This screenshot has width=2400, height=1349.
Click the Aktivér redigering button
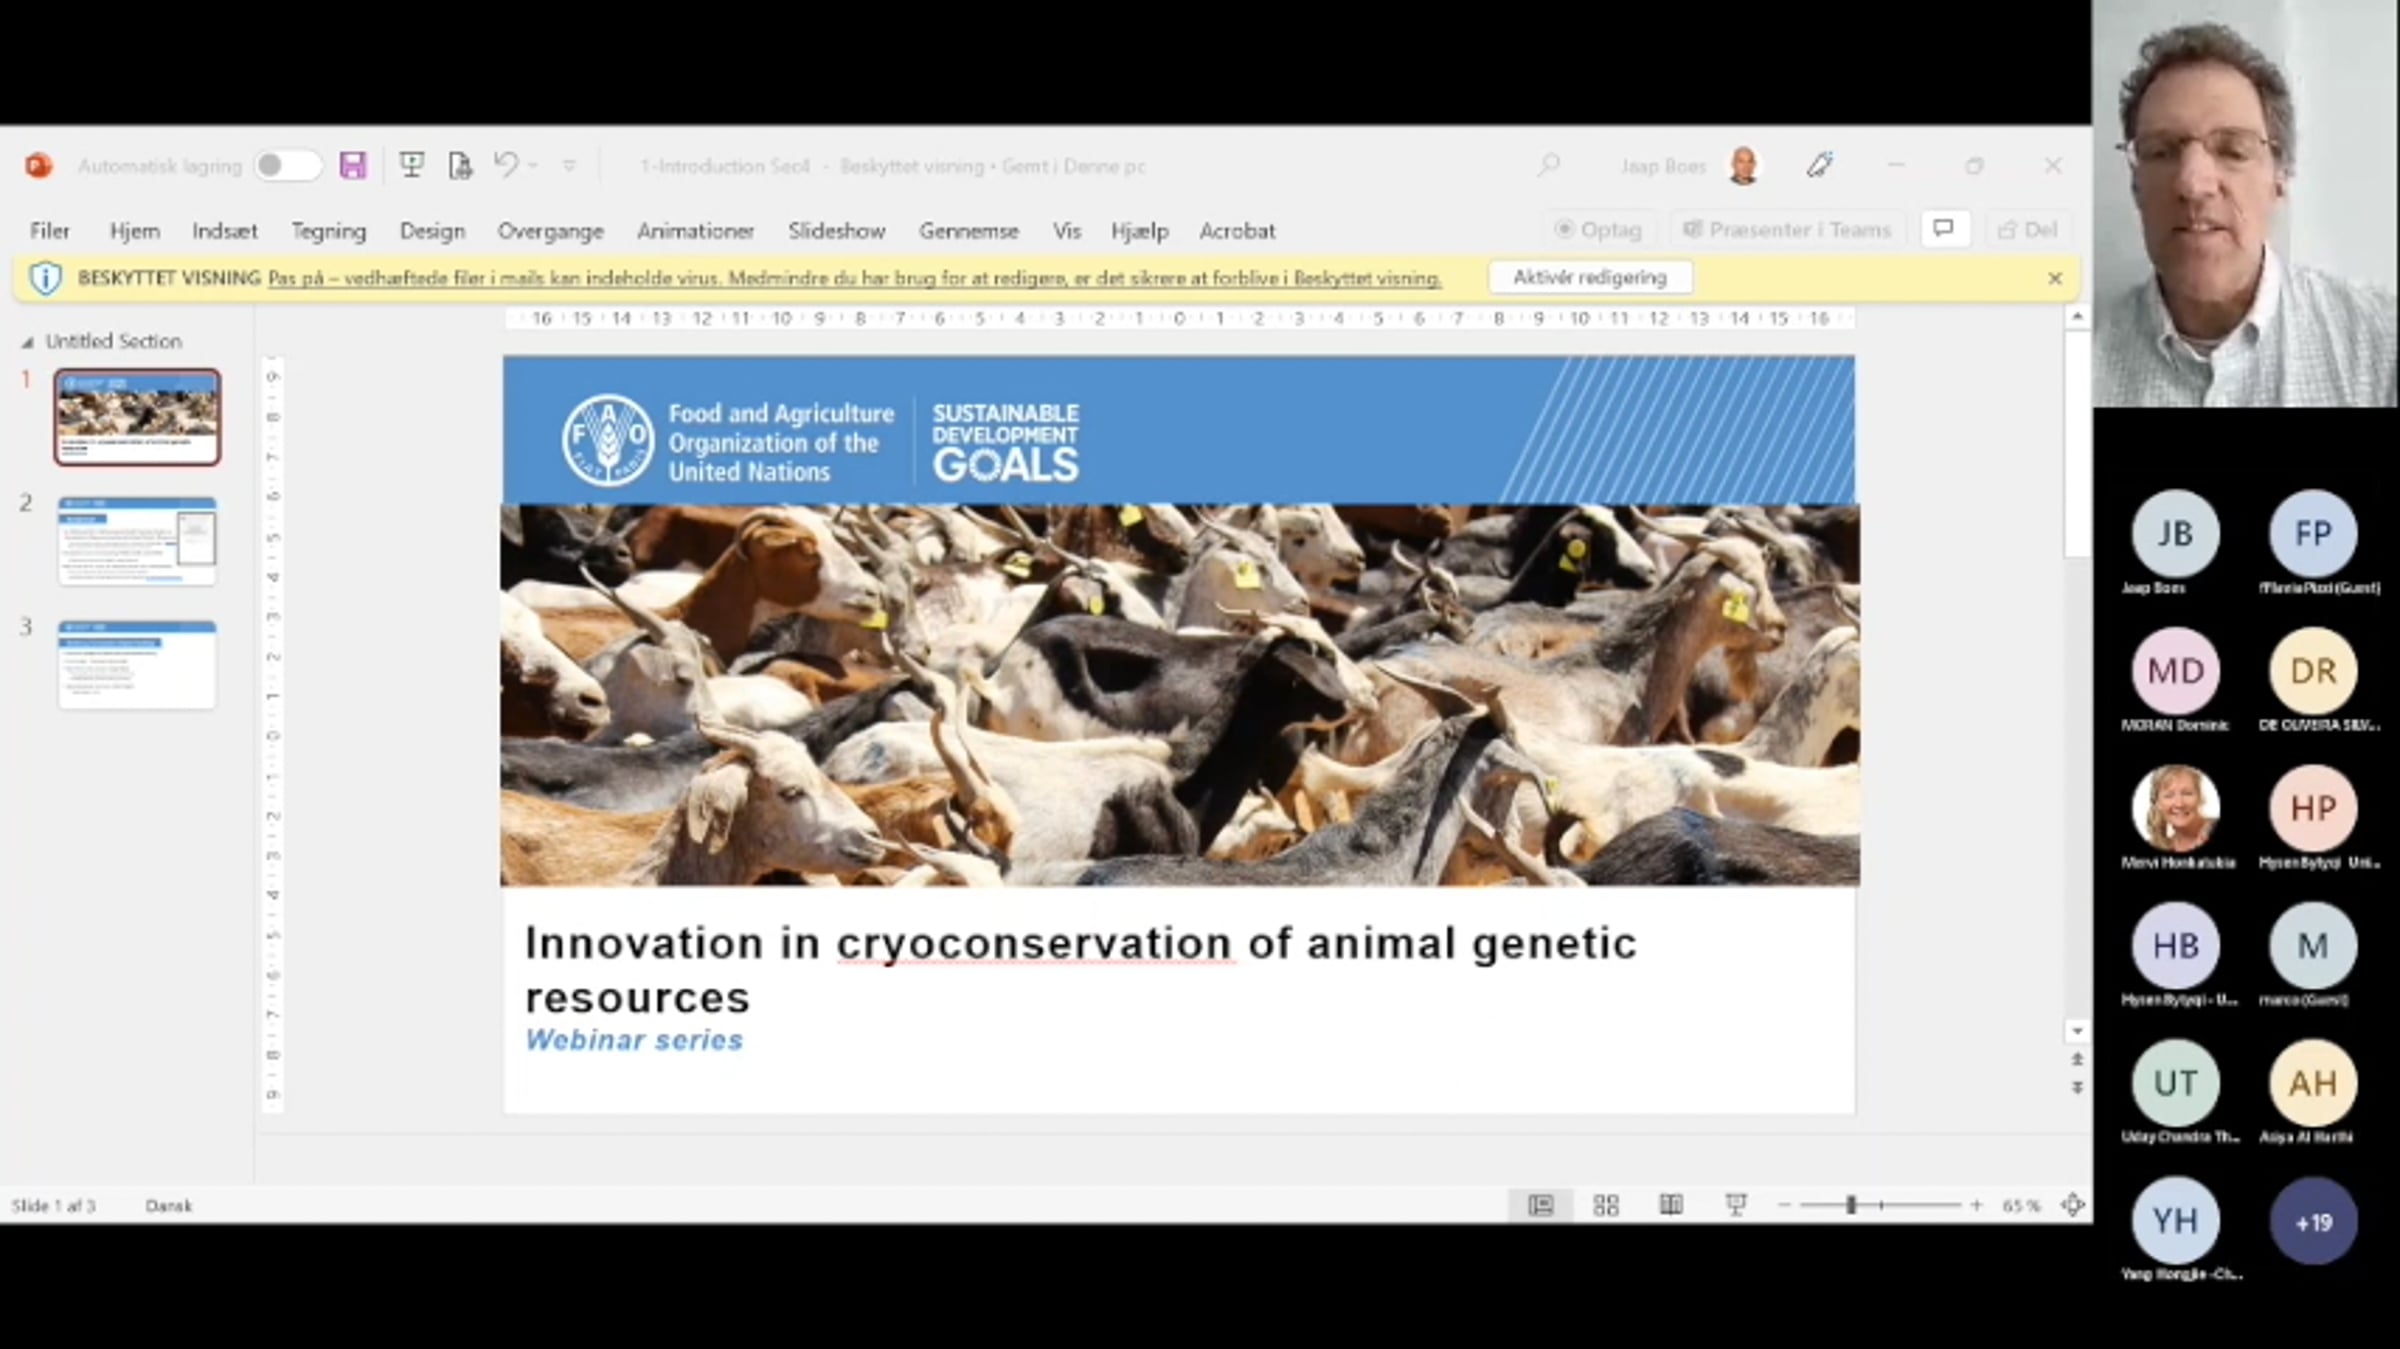click(1590, 278)
